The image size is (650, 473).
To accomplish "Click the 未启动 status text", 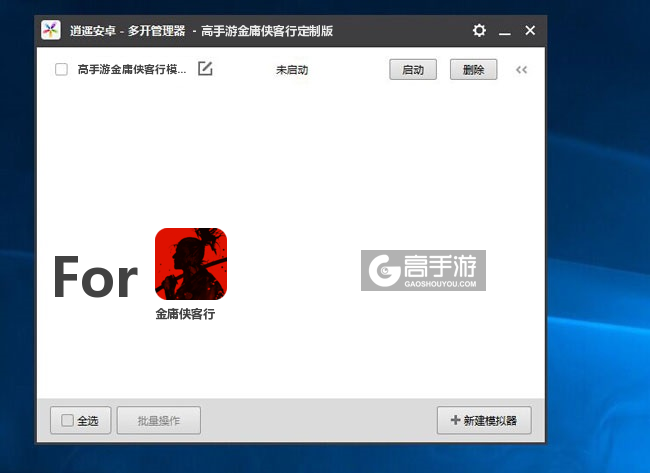I will (292, 70).
